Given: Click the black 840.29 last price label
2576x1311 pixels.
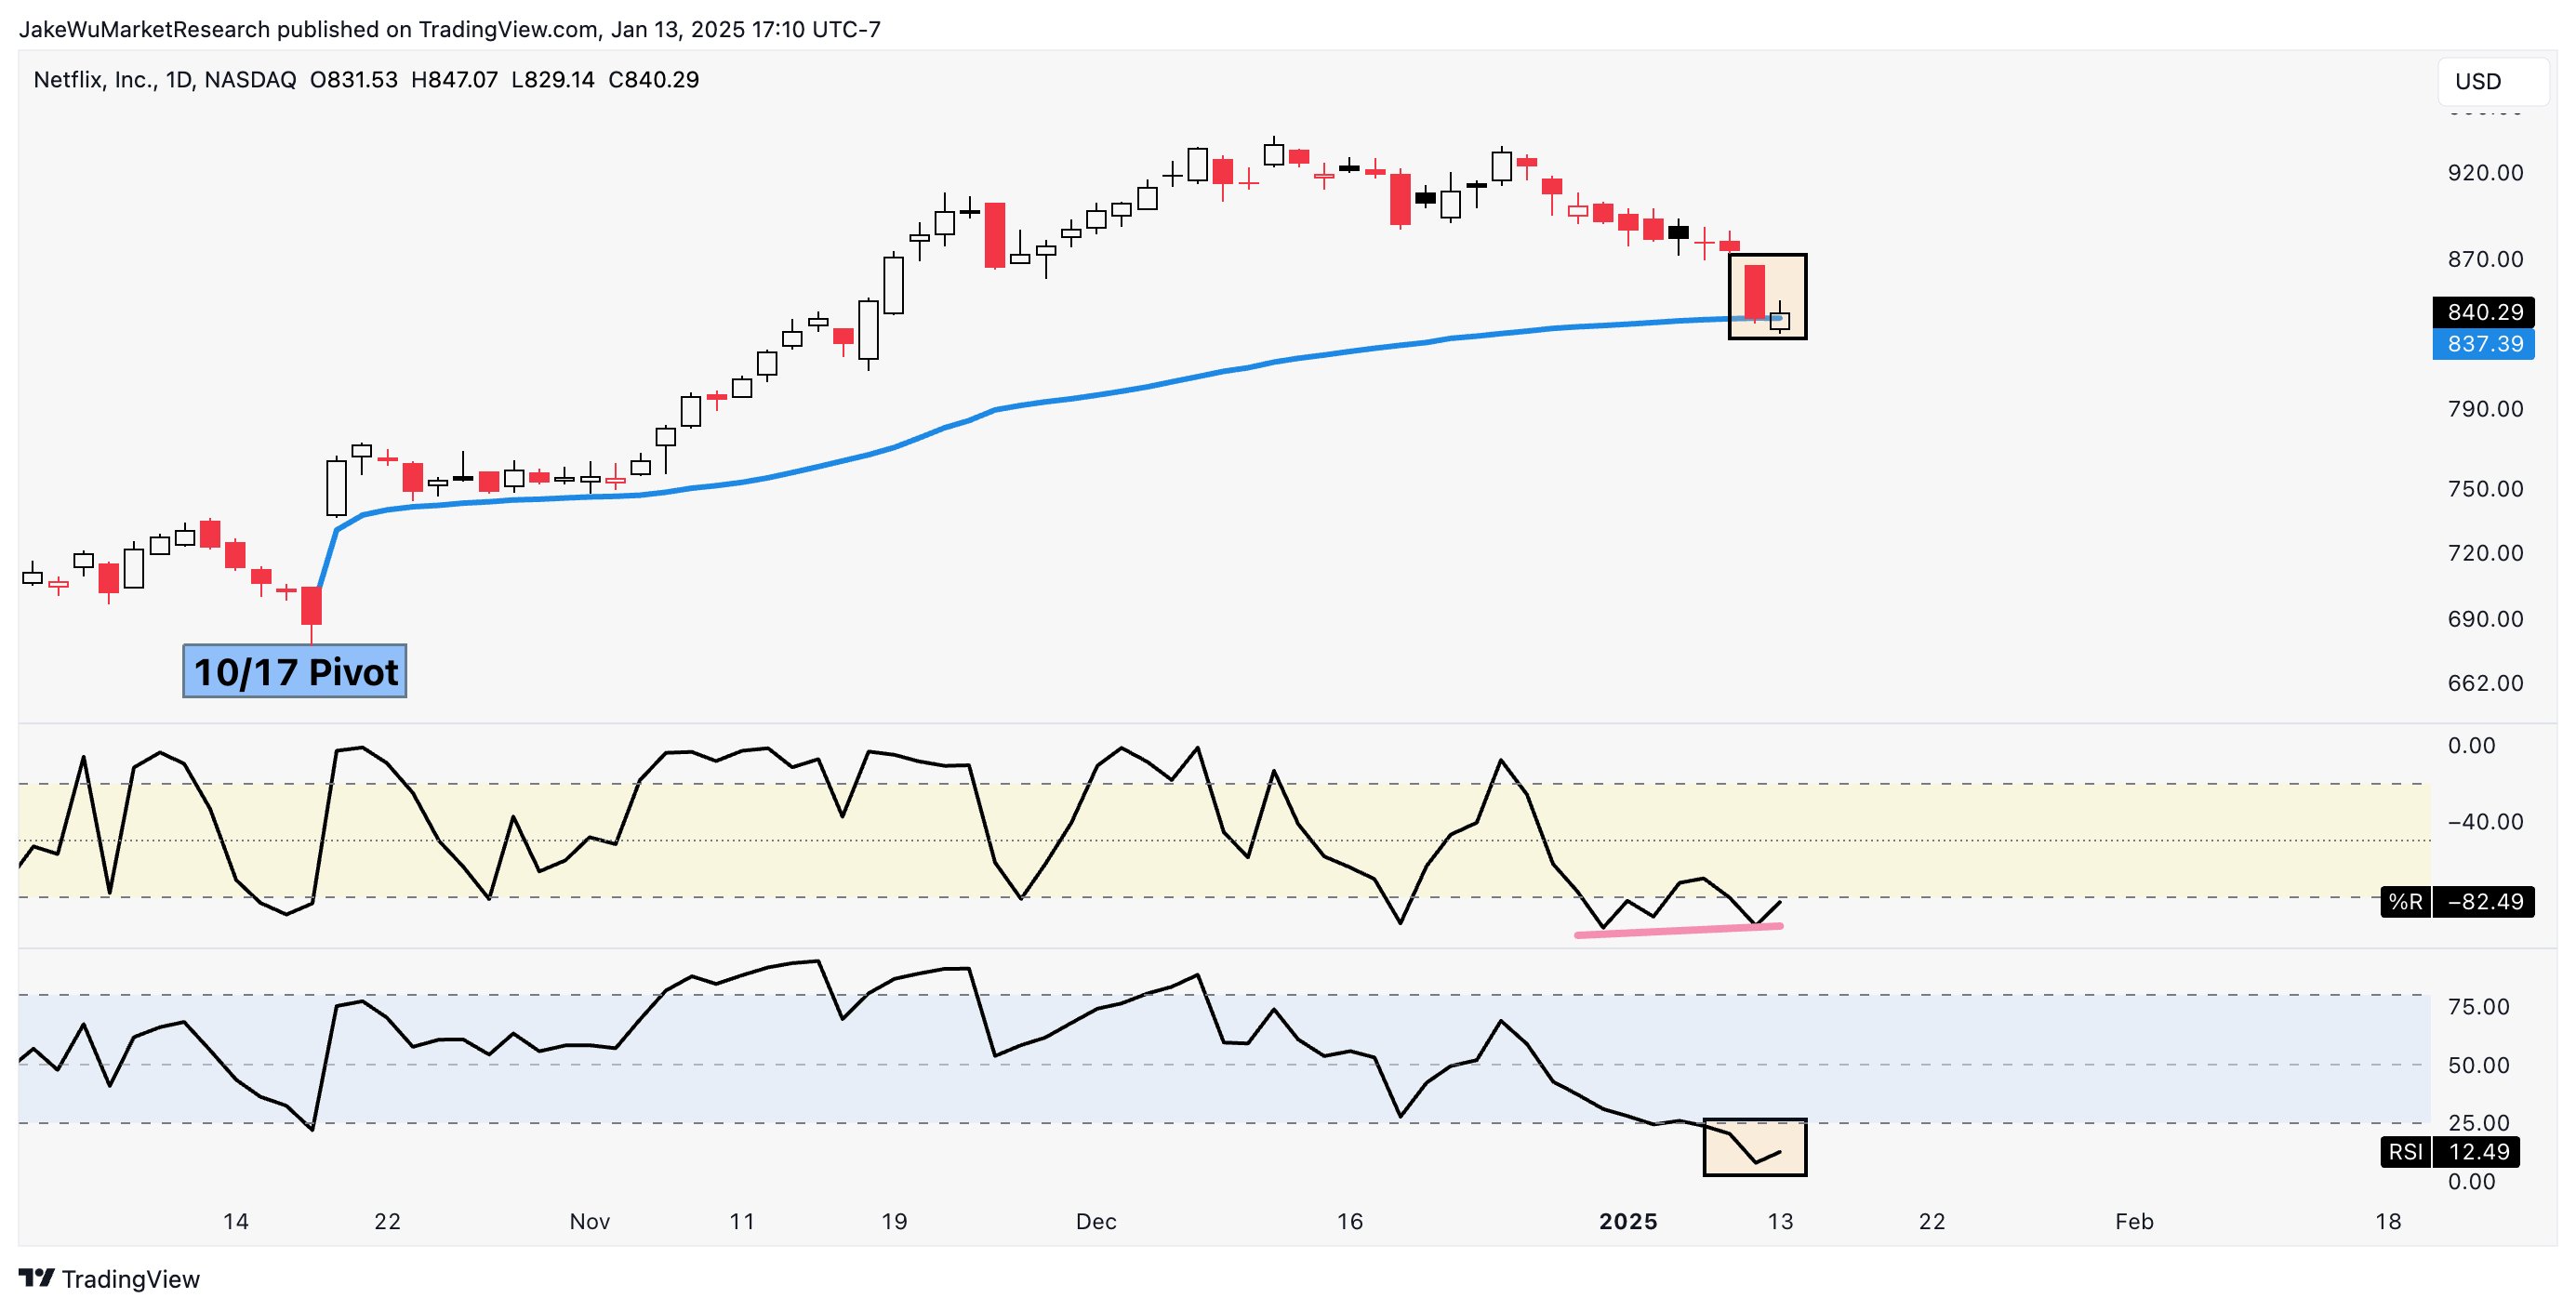Looking at the screenshot, I should point(2484,312).
